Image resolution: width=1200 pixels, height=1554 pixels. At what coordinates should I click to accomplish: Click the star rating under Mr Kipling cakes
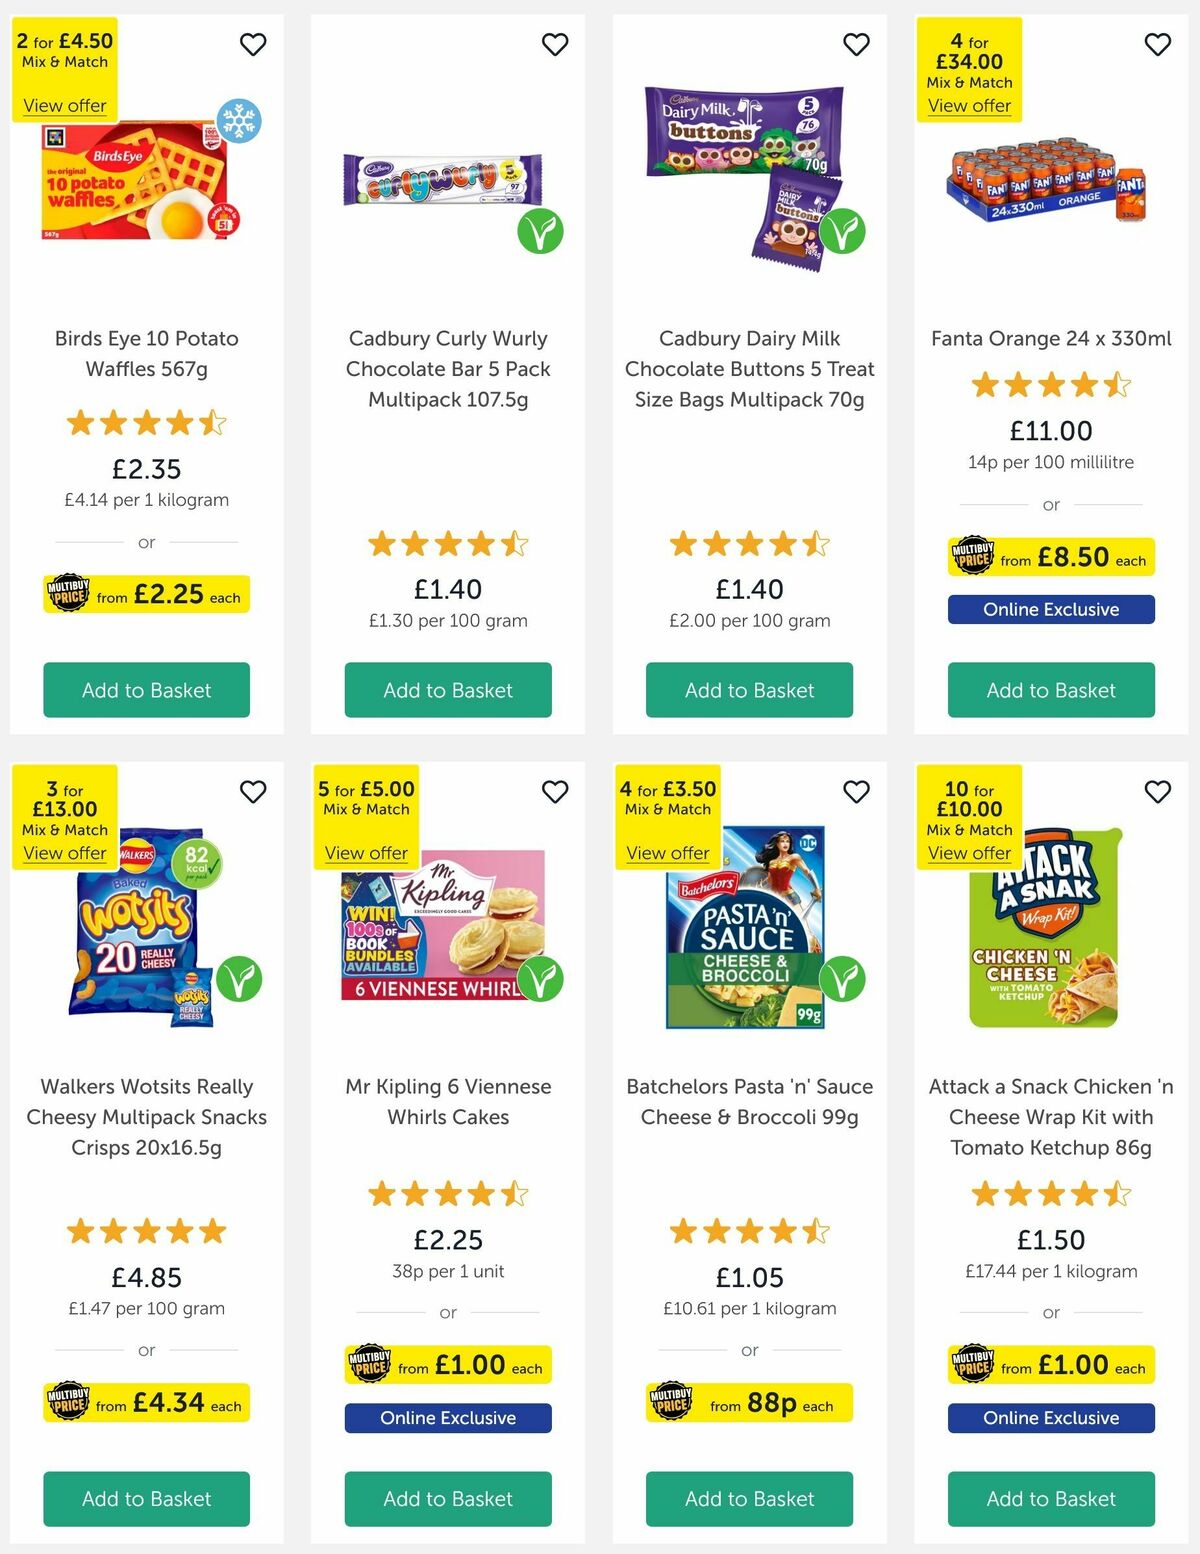point(448,1193)
